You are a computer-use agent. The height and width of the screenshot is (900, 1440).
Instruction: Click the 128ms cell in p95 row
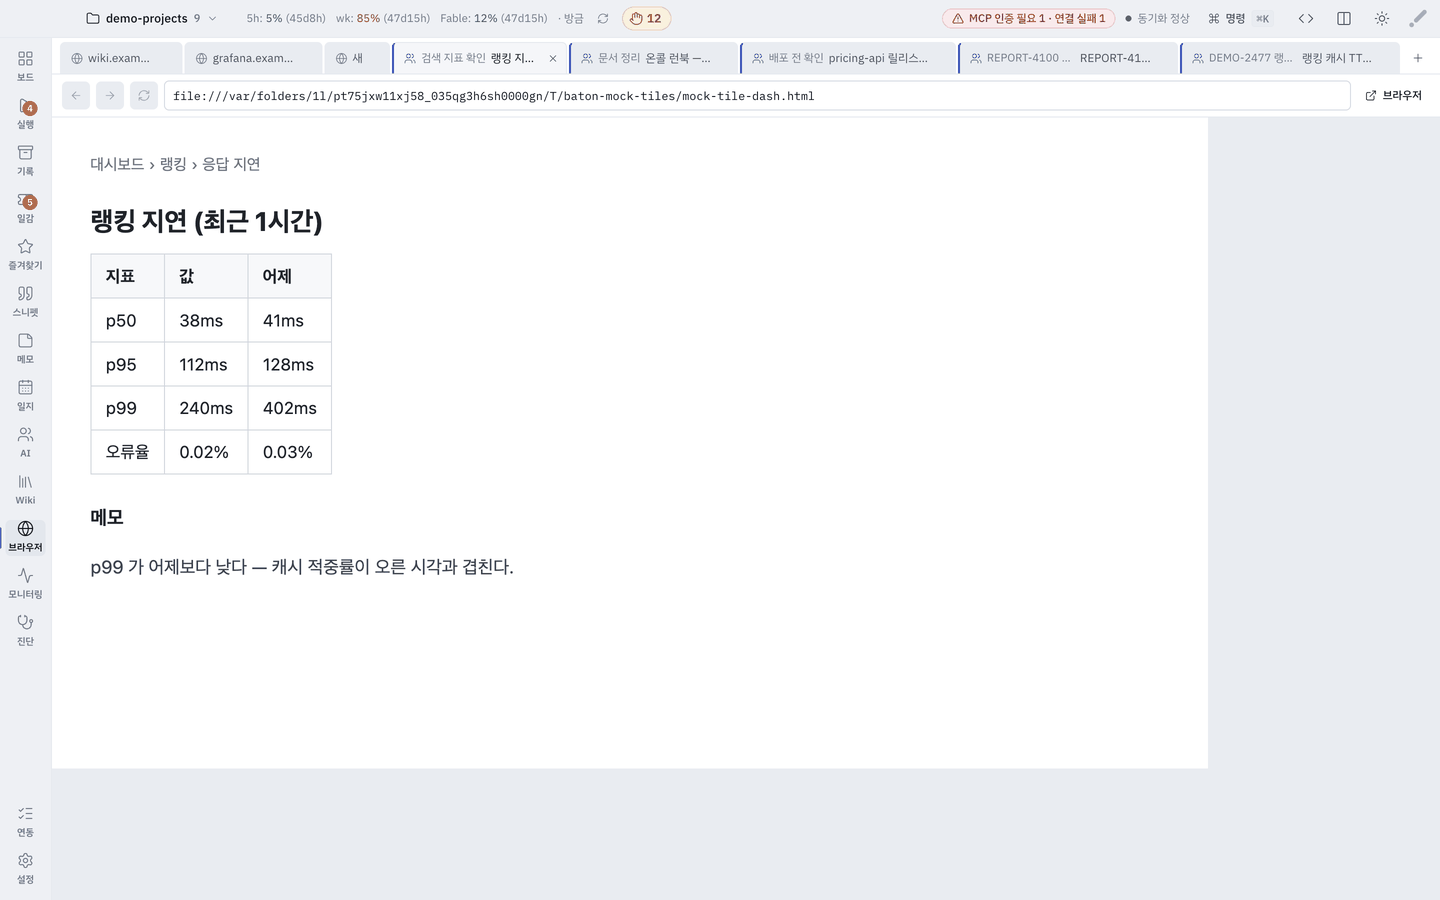click(x=289, y=365)
